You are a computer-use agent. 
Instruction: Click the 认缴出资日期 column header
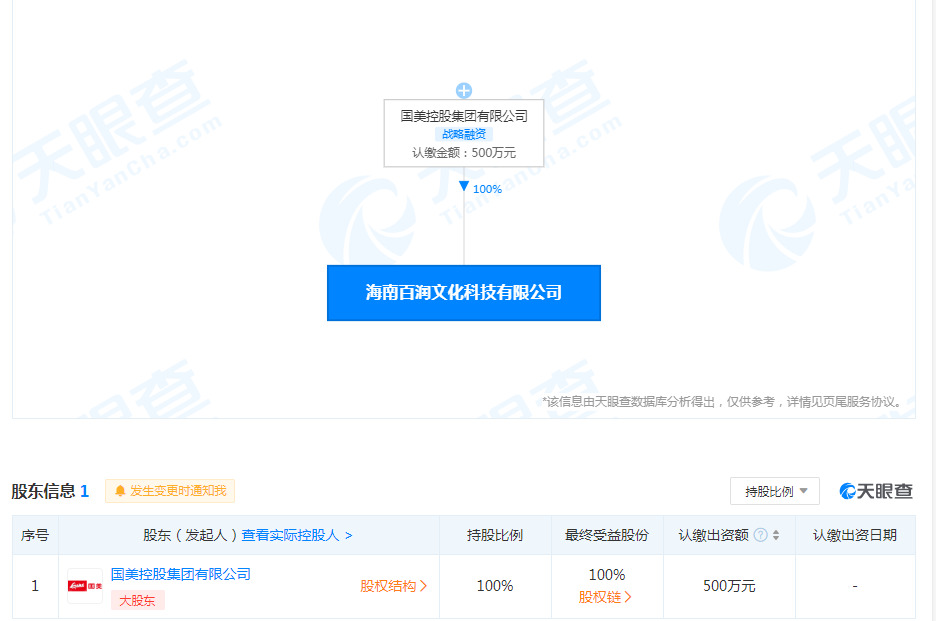(x=855, y=535)
